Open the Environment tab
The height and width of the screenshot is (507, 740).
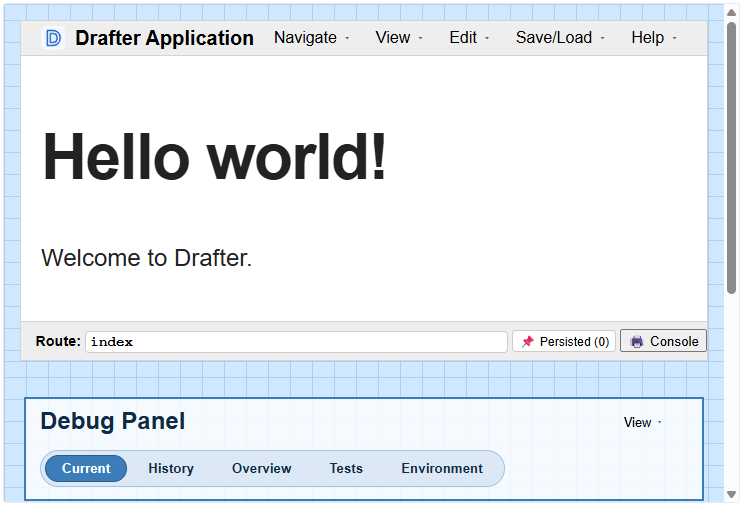442,468
